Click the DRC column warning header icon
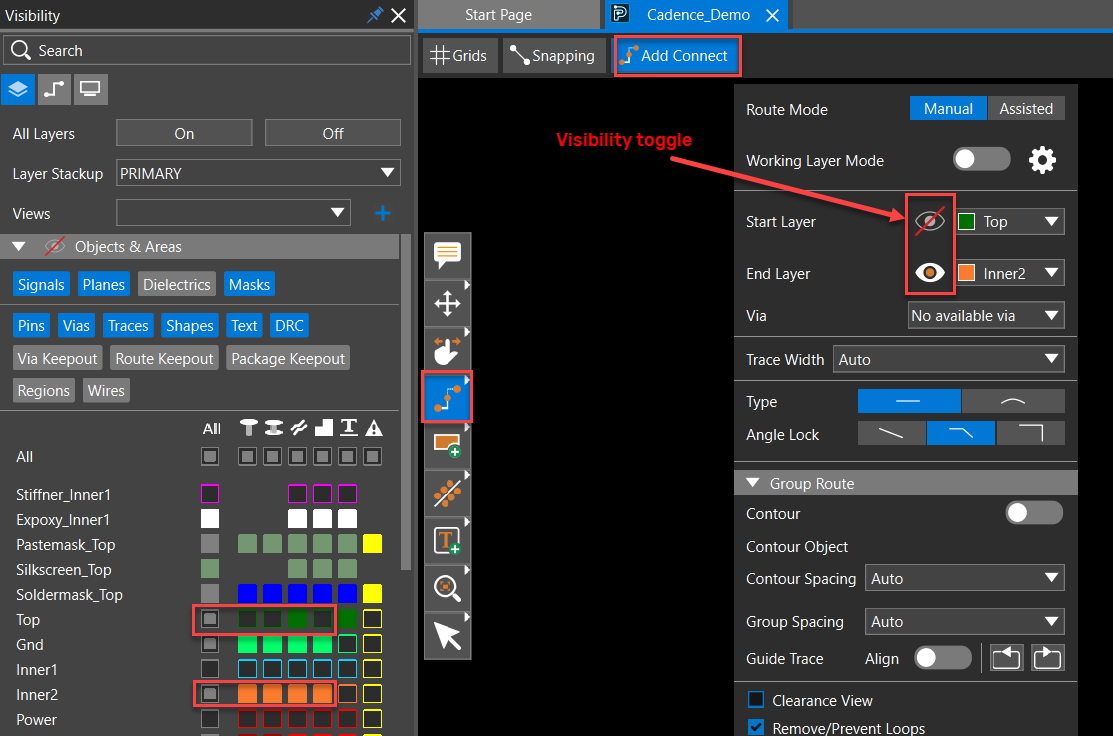Image resolution: width=1113 pixels, height=736 pixels. click(373, 427)
